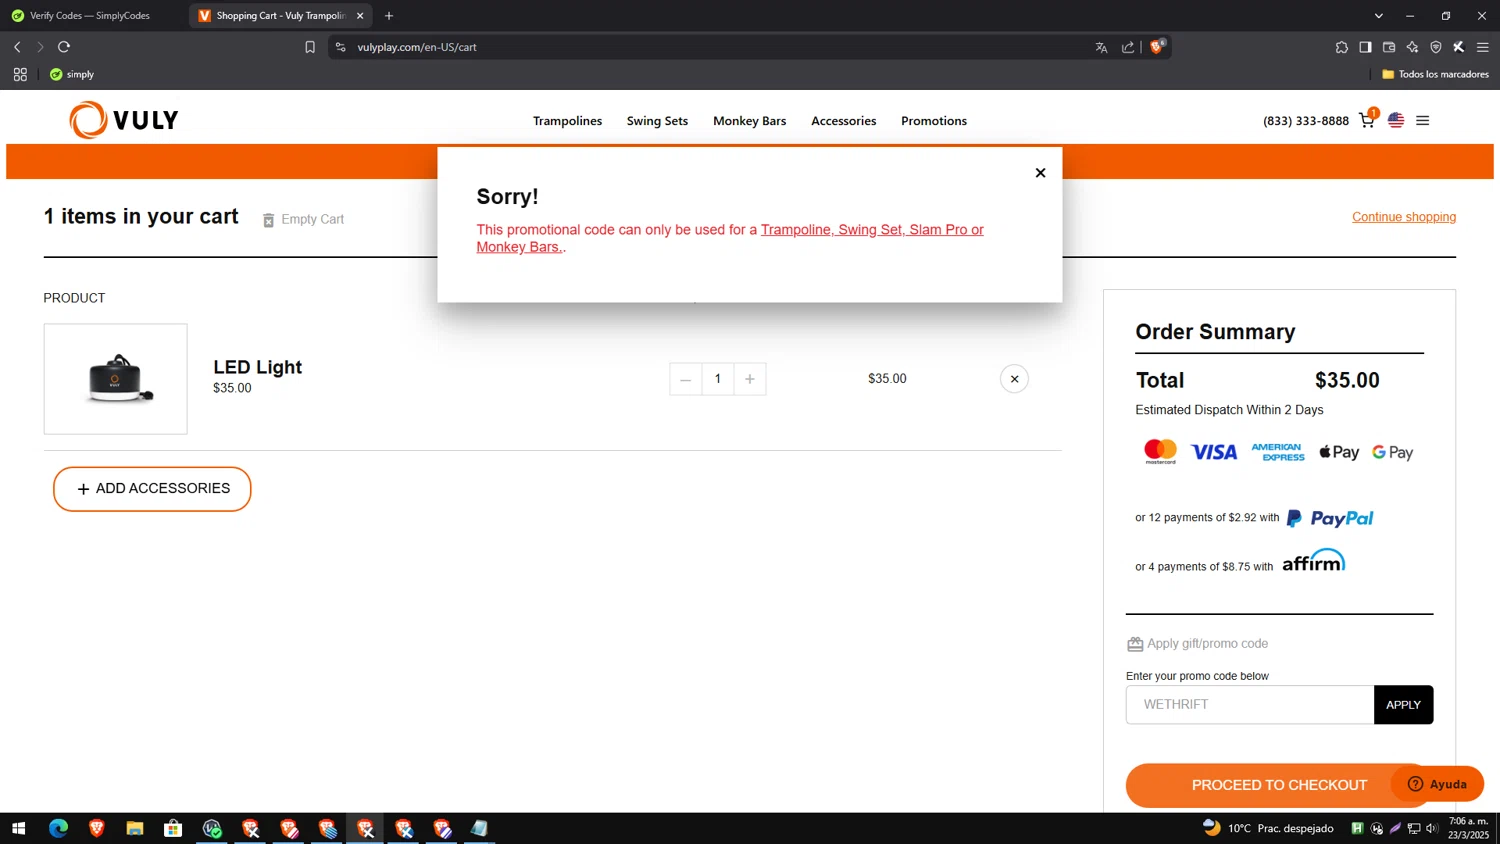
Task: Open the Leo AI sparkle icon
Action: [1412, 47]
